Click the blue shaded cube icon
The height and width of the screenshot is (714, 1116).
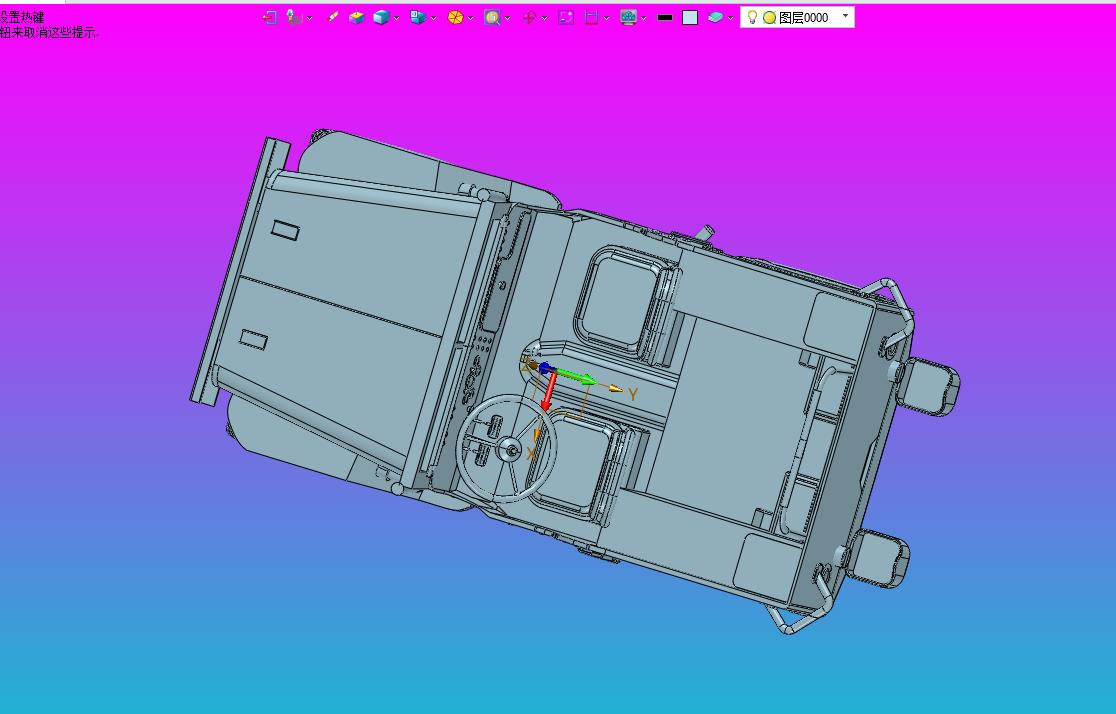click(x=381, y=18)
